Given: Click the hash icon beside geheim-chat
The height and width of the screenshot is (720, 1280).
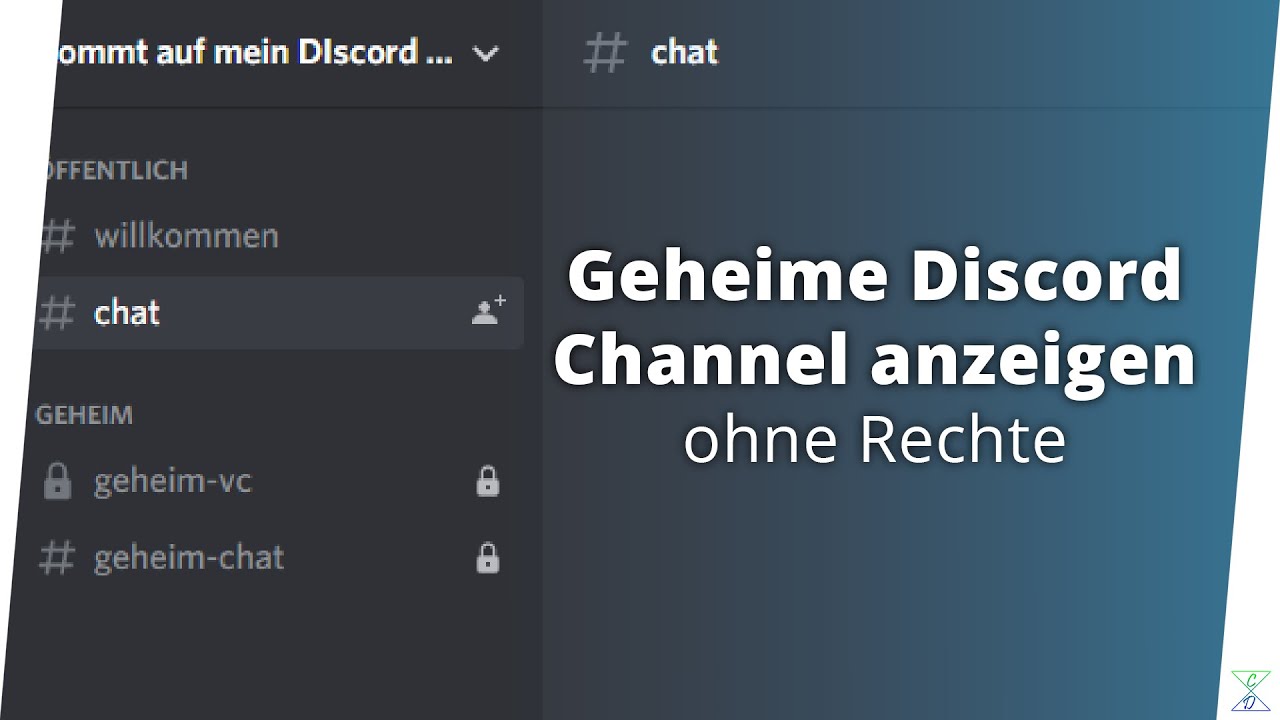Looking at the screenshot, I should 56,558.
